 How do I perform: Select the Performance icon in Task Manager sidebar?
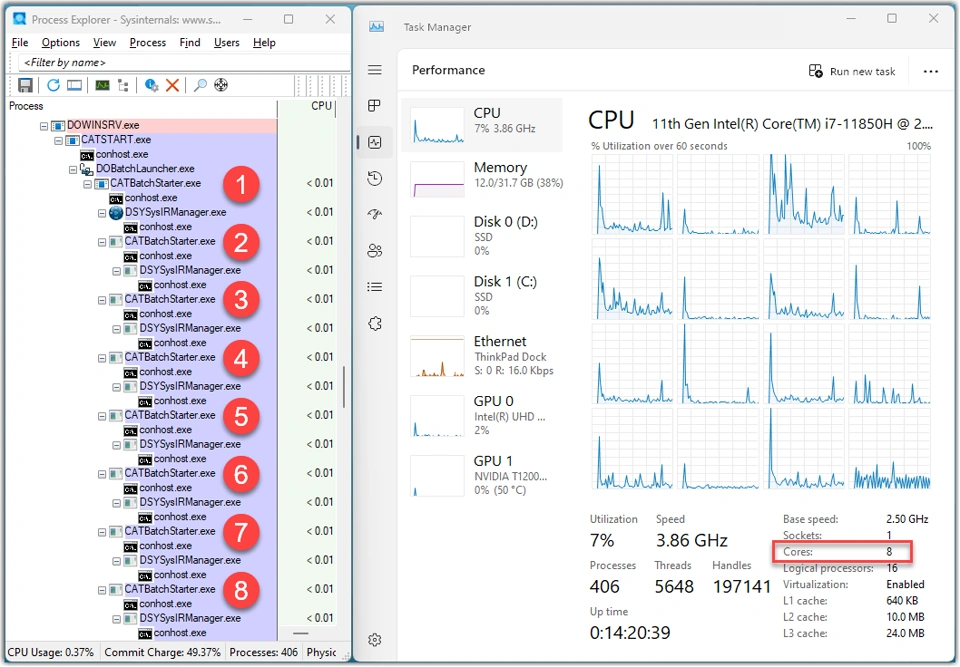375,142
